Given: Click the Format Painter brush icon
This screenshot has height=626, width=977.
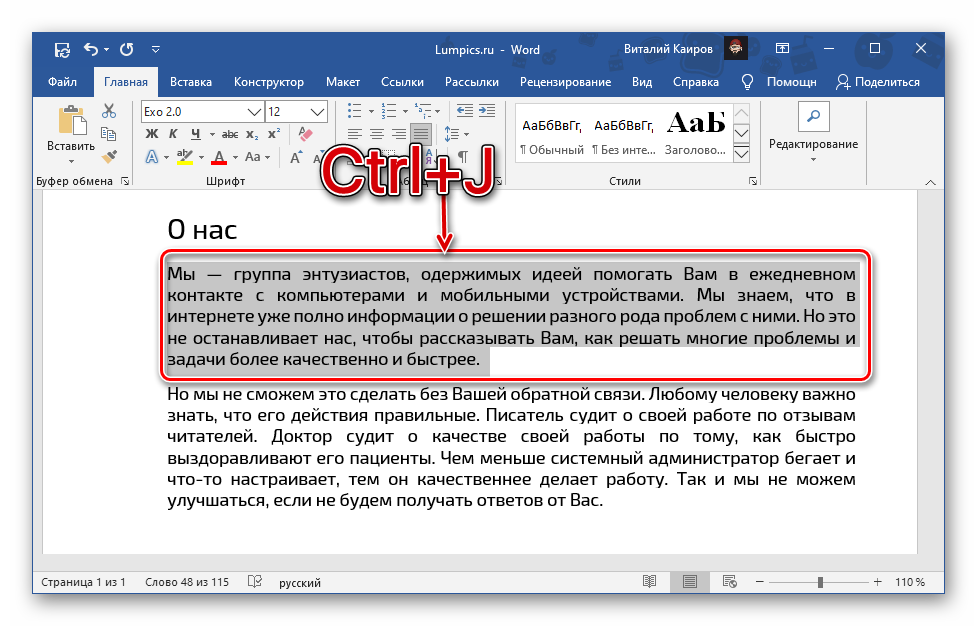Looking at the screenshot, I should (110, 156).
